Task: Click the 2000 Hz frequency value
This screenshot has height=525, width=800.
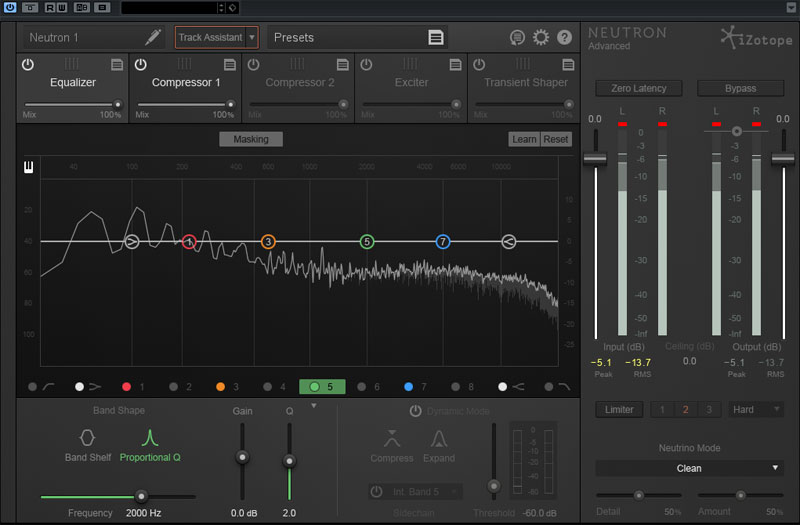Action: [143, 513]
